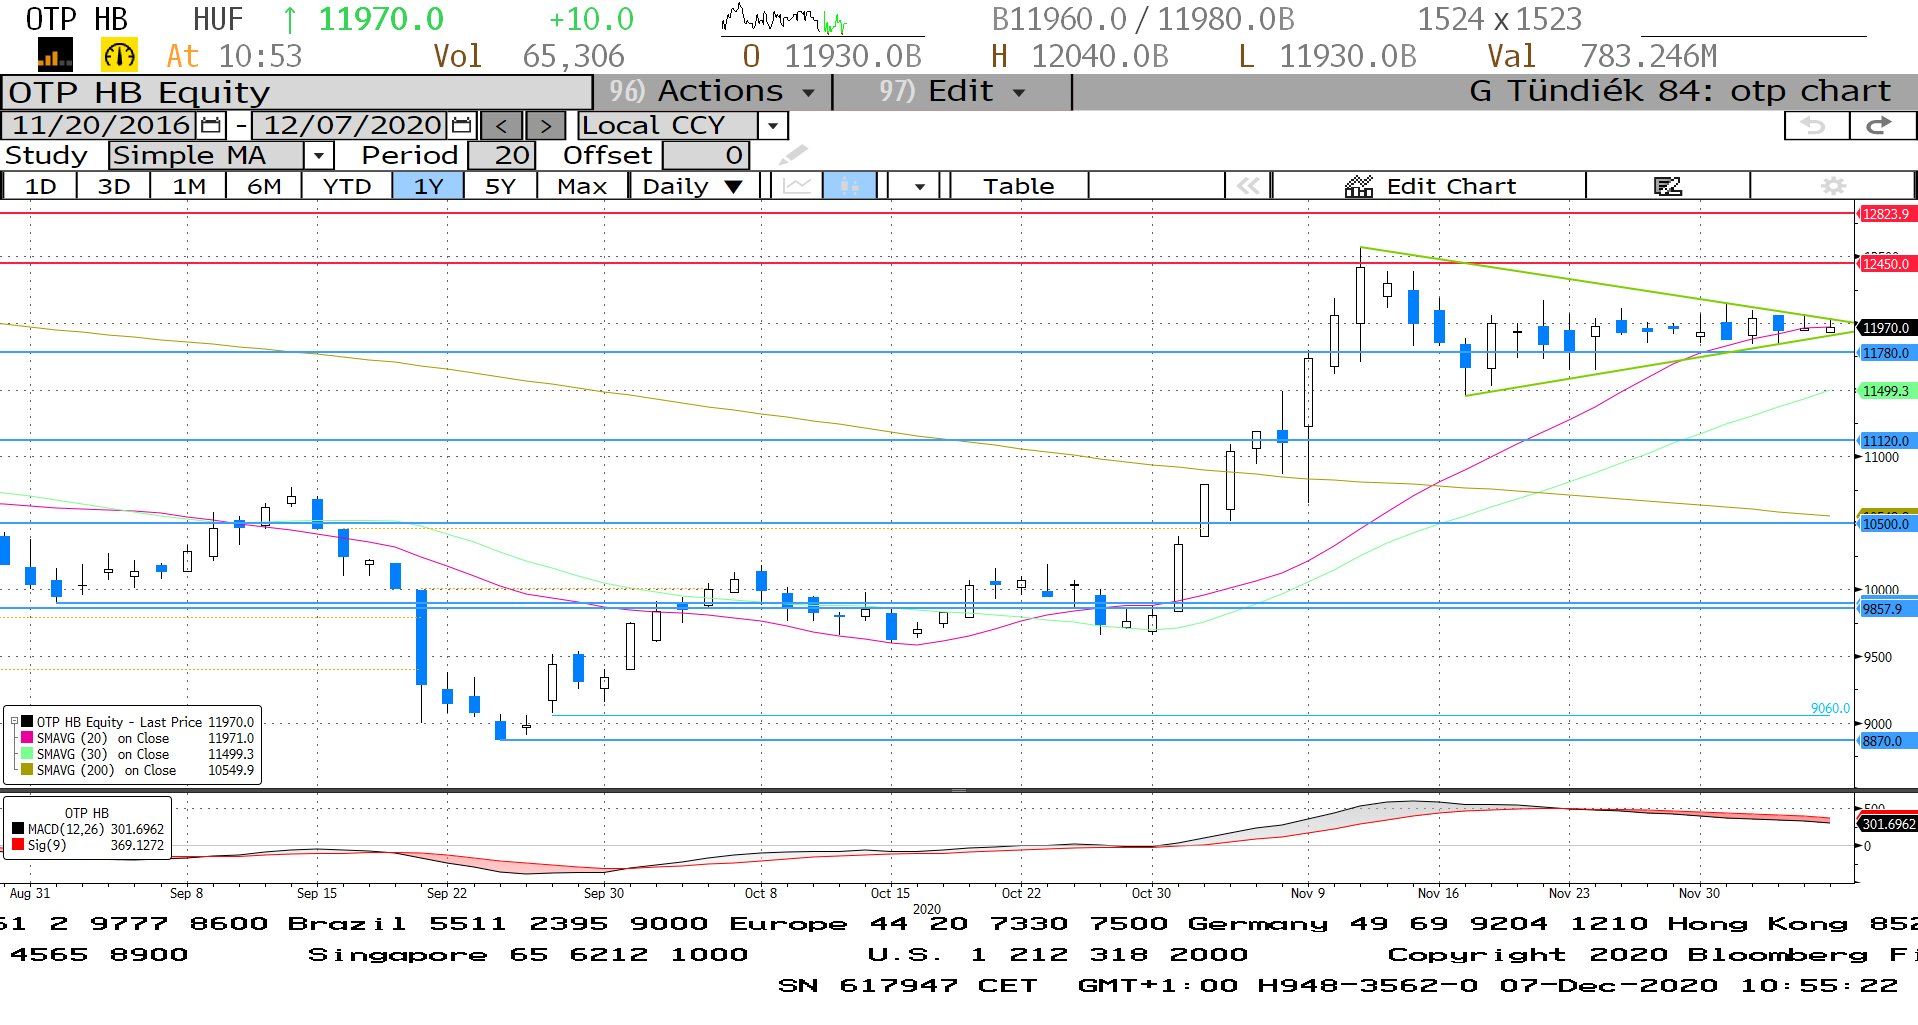Click the 11970.0 last price axis label
Image resolution: width=1918 pixels, height=1025 pixels.
point(1886,328)
